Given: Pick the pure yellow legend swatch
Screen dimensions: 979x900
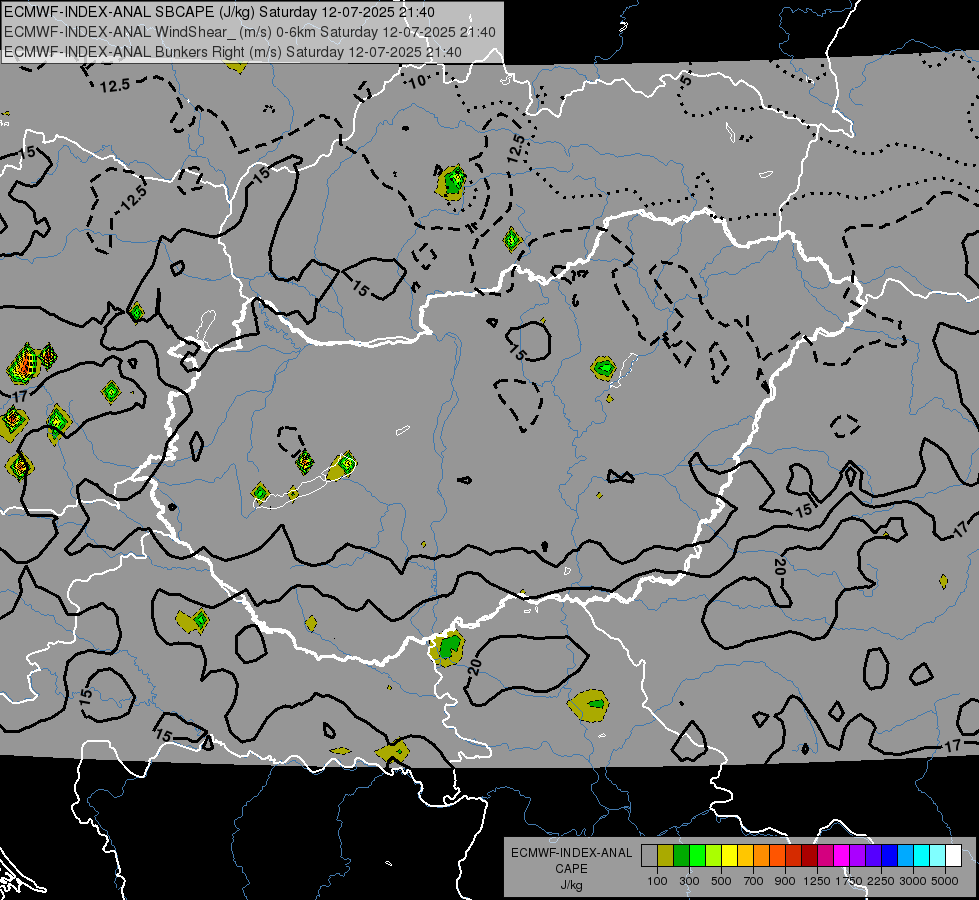Looking at the screenshot, I should pyautogui.click(x=729, y=856).
